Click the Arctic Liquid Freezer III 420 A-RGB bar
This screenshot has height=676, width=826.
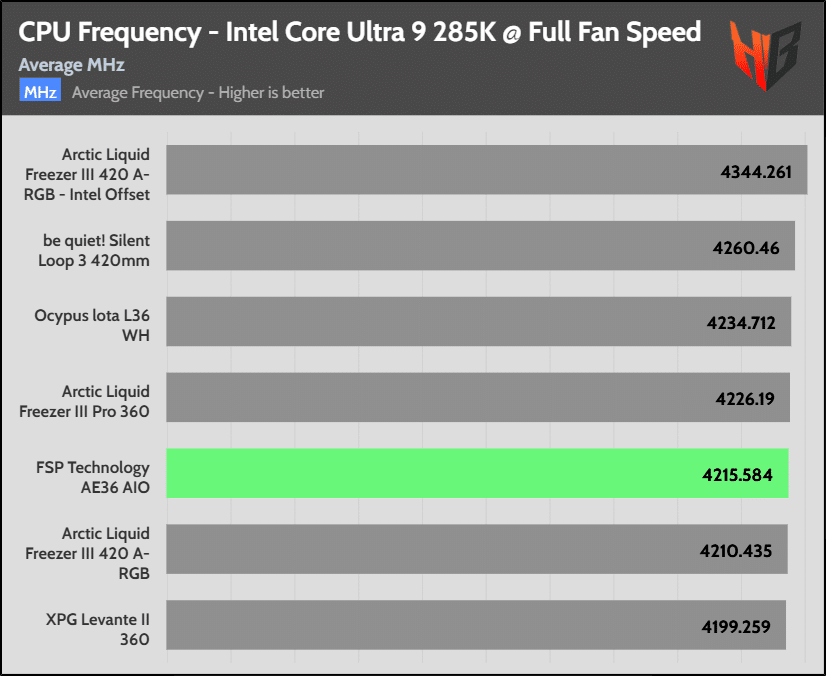[x=477, y=549]
